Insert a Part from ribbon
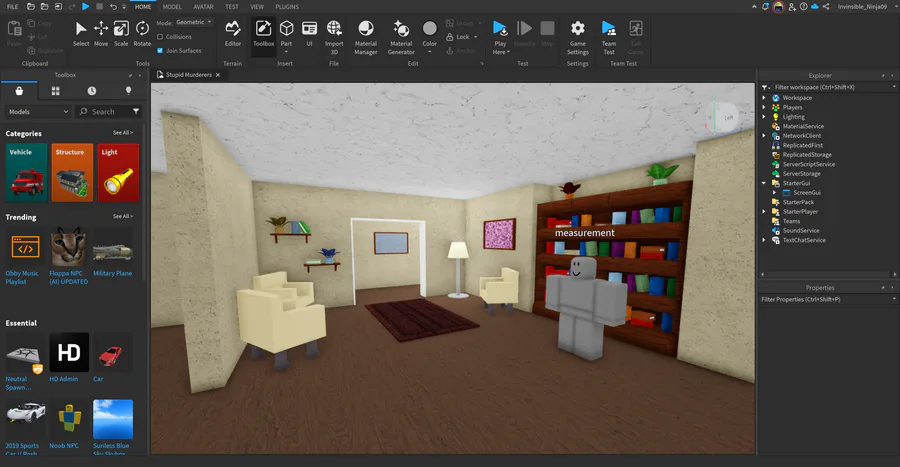Image resolution: width=900 pixels, height=467 pixels. [286, 36]
